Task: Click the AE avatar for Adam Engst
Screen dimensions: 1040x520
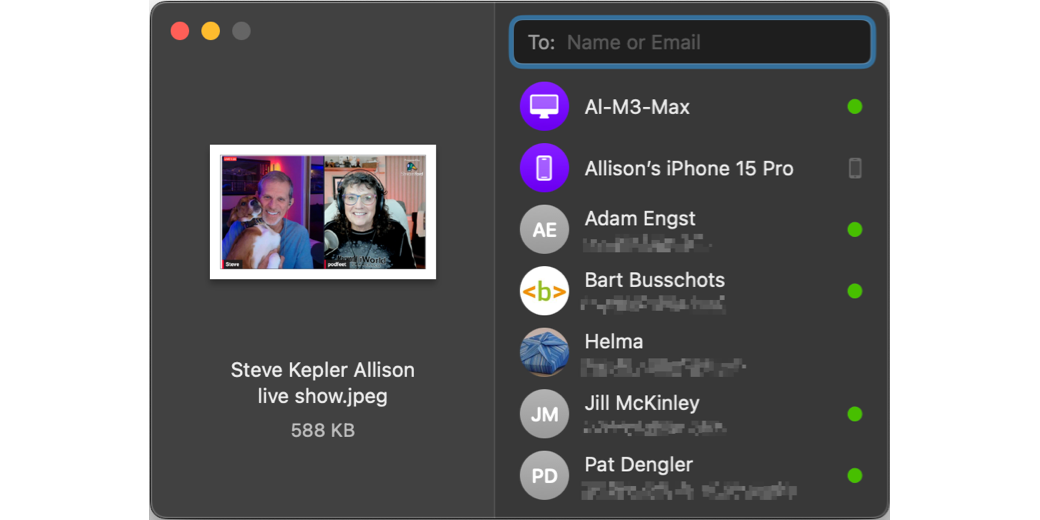Action: coord(544,230)
